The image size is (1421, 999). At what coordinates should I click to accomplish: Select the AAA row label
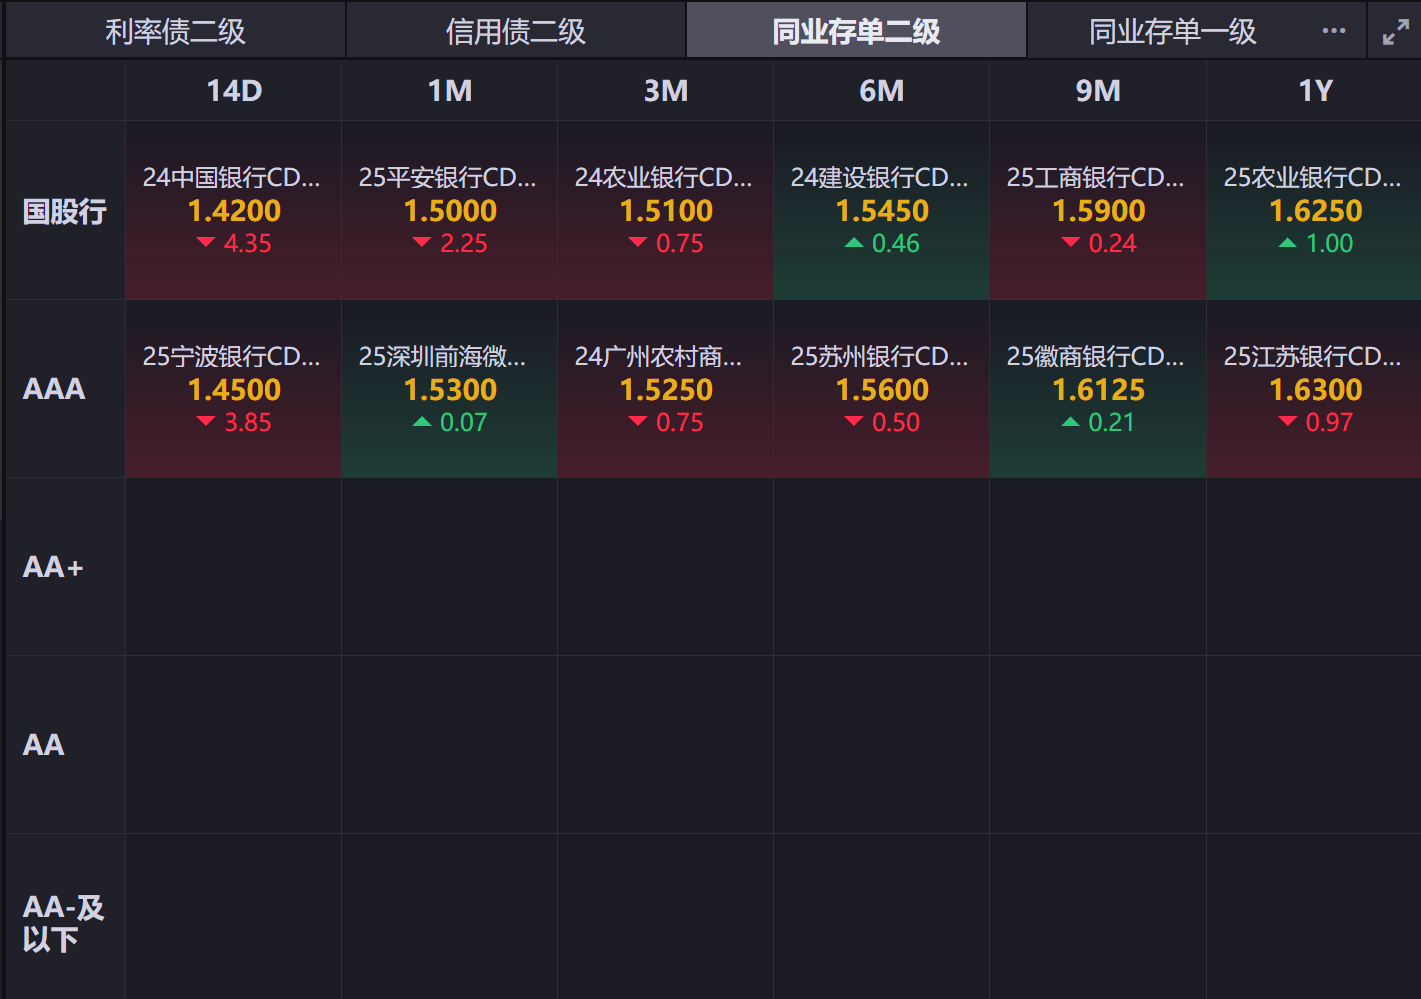54,389
